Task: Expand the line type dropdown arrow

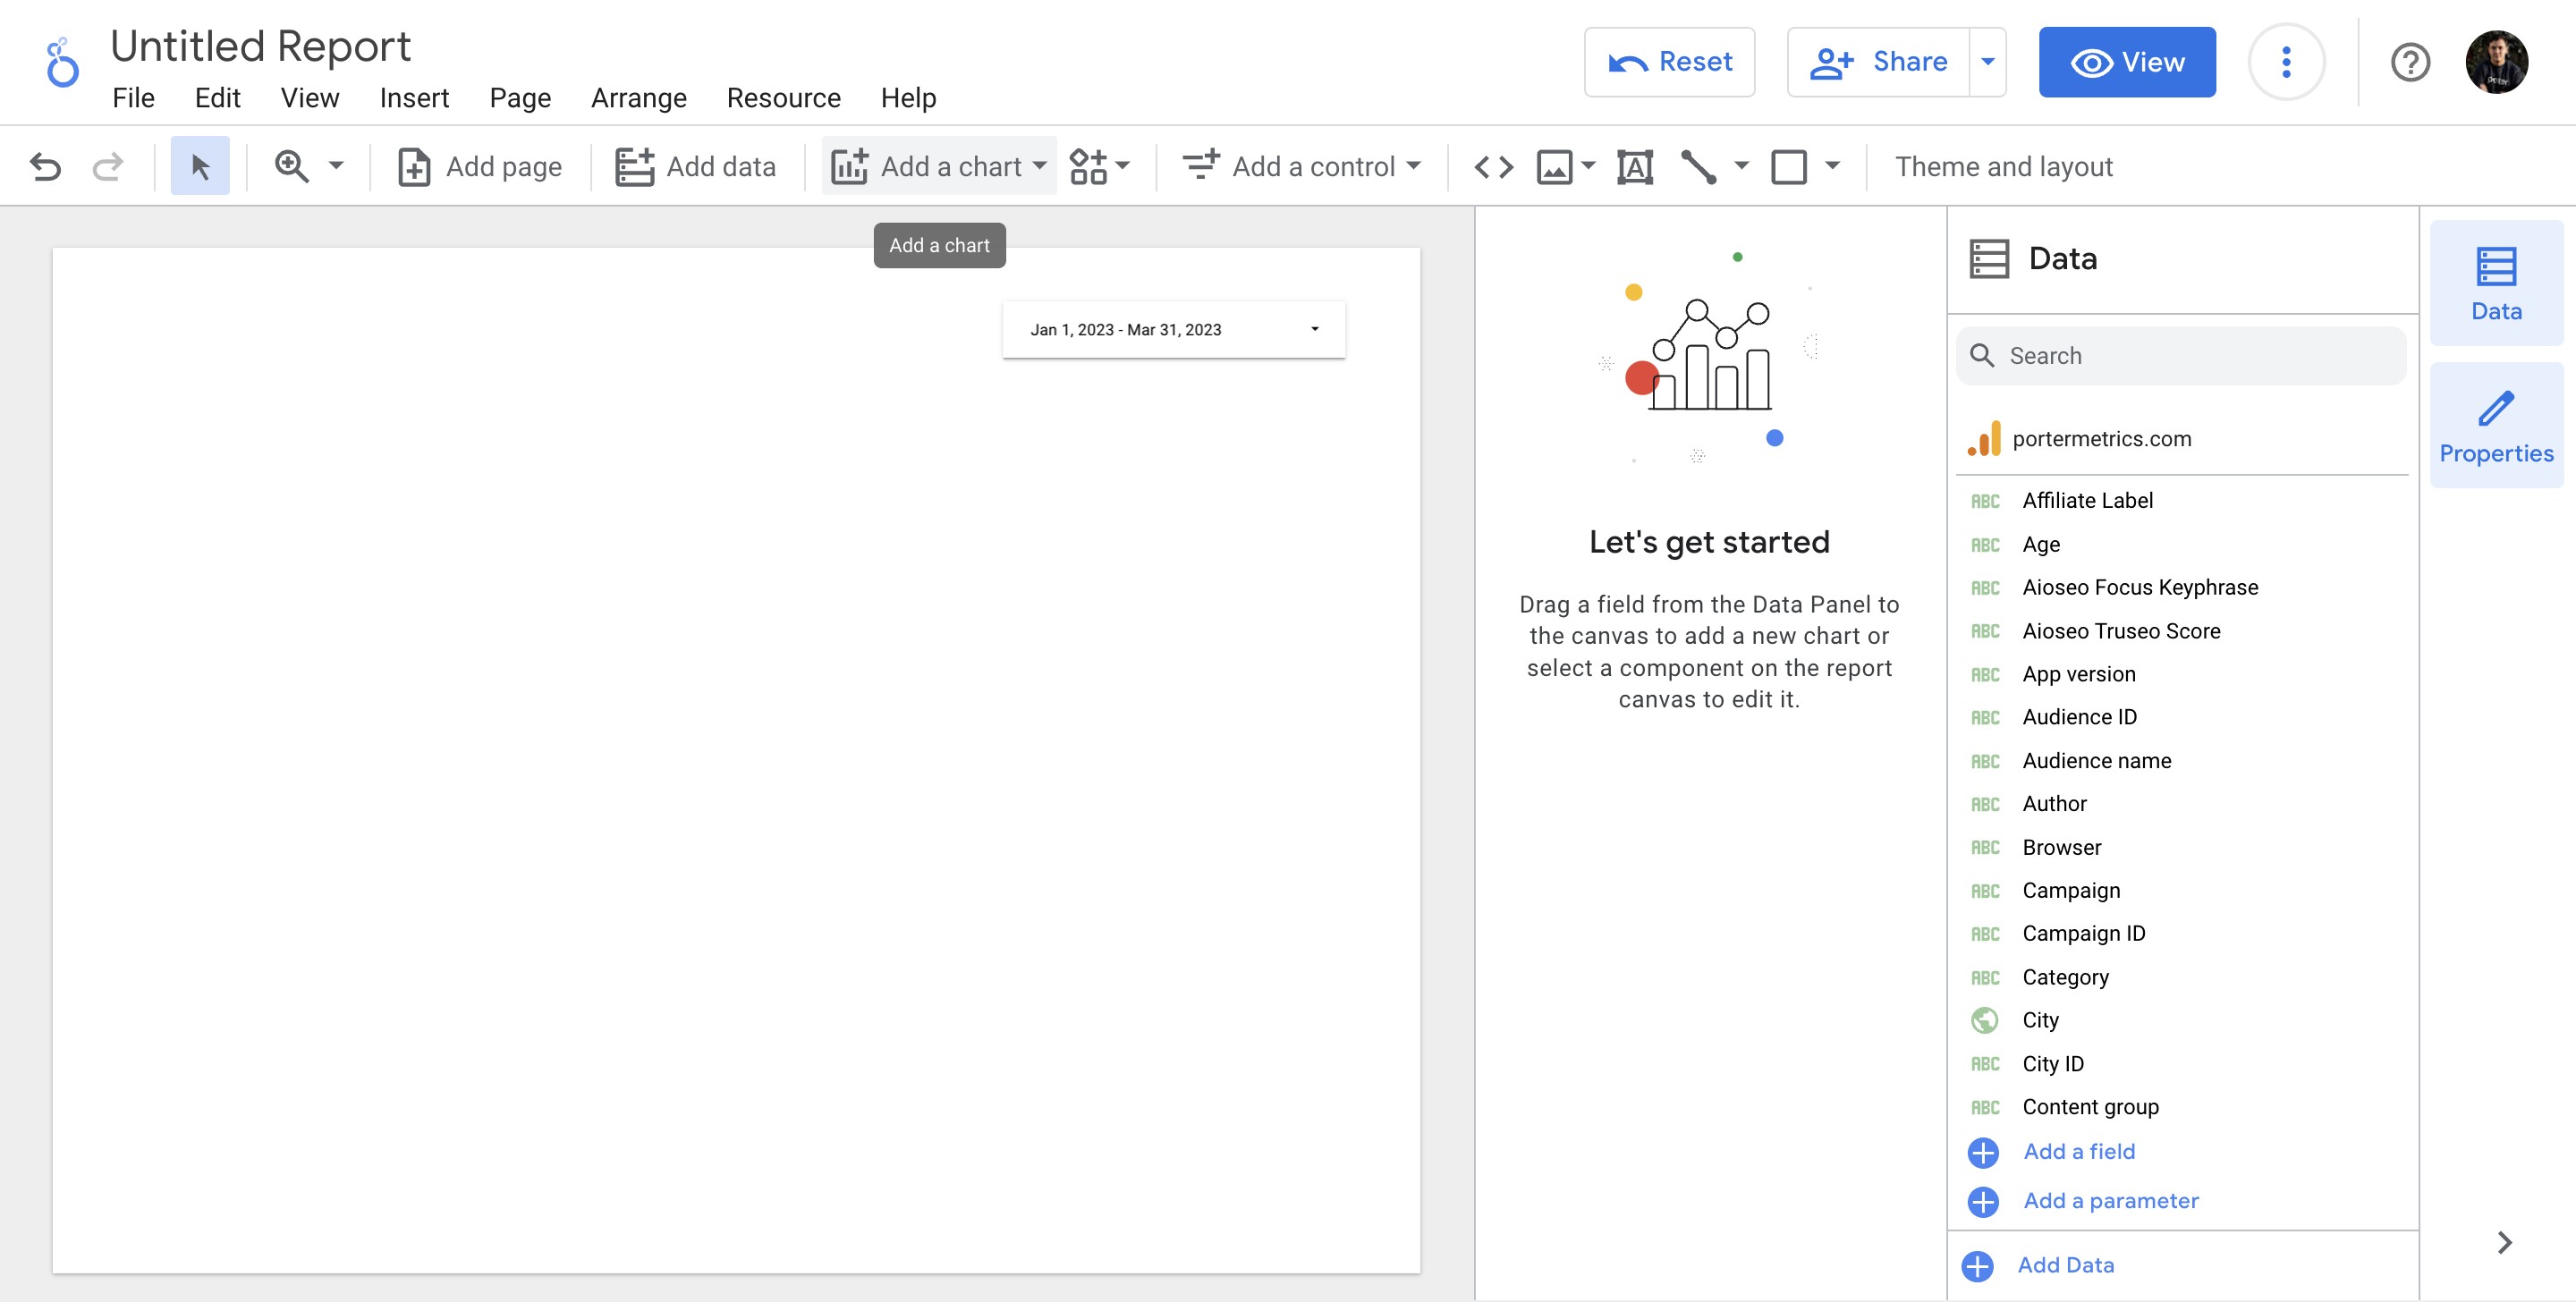Action: click(1741, 166)
